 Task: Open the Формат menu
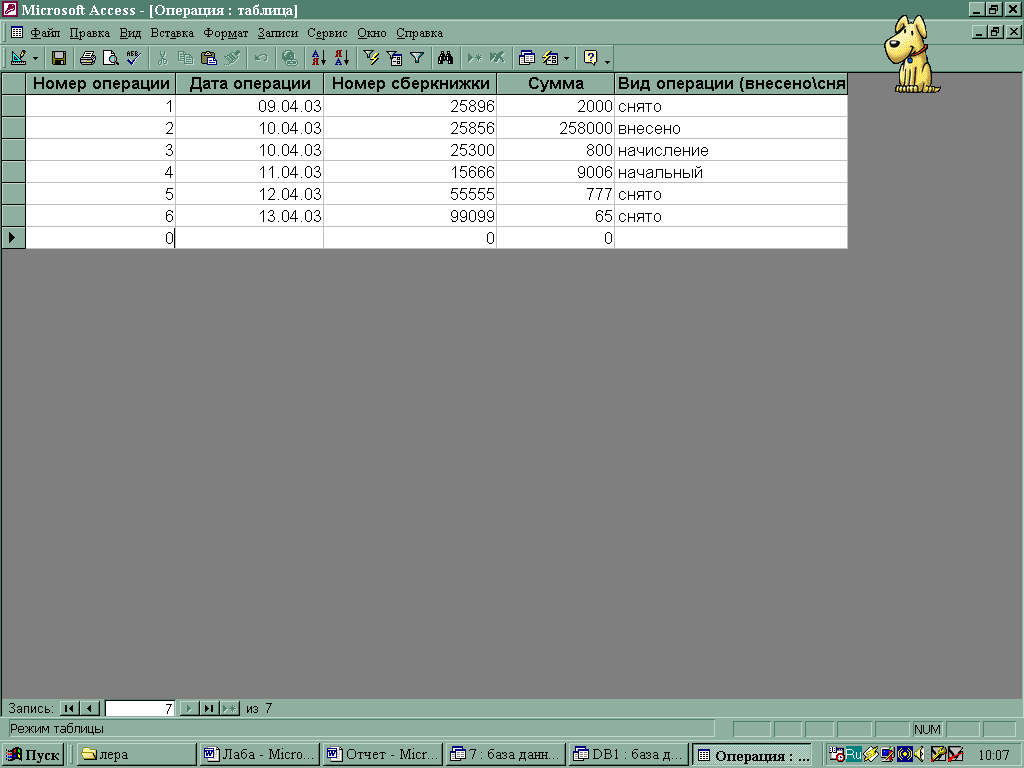point(225,33)
